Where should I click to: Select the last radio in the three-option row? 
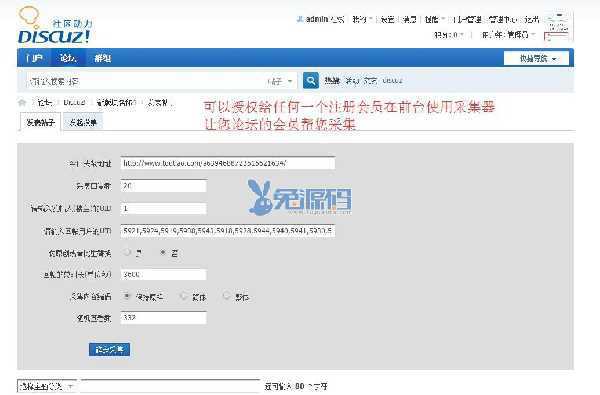(x=227, y=296)
